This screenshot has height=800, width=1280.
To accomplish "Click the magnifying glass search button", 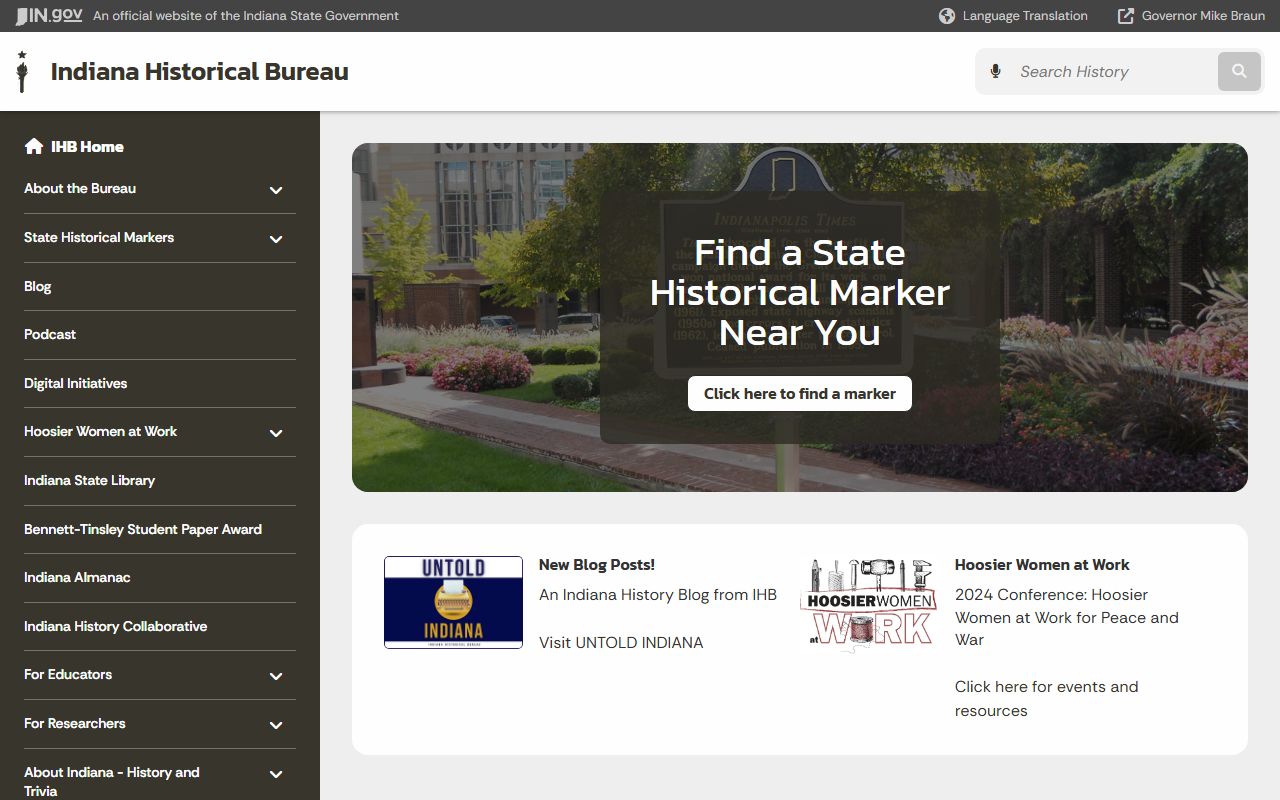I will 1239,72.
